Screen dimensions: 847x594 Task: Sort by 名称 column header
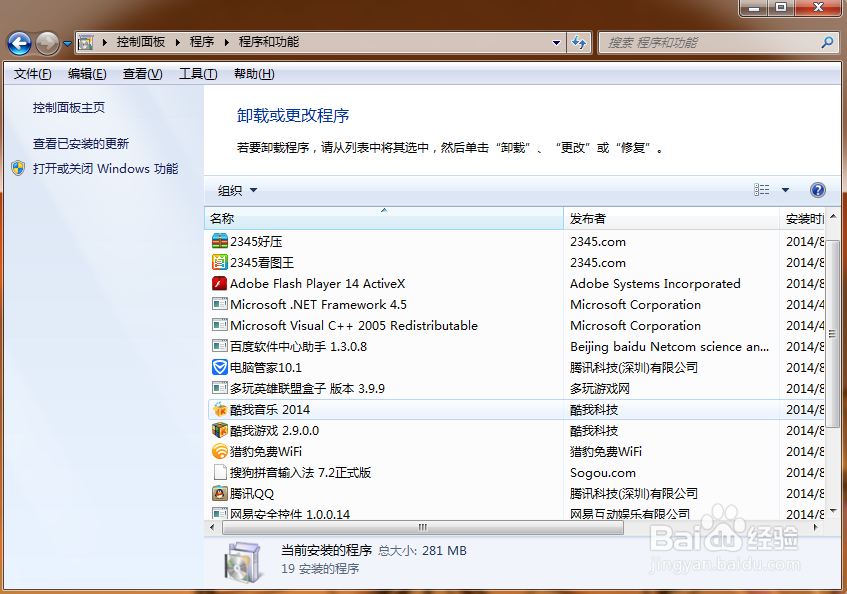coord(384,218)
